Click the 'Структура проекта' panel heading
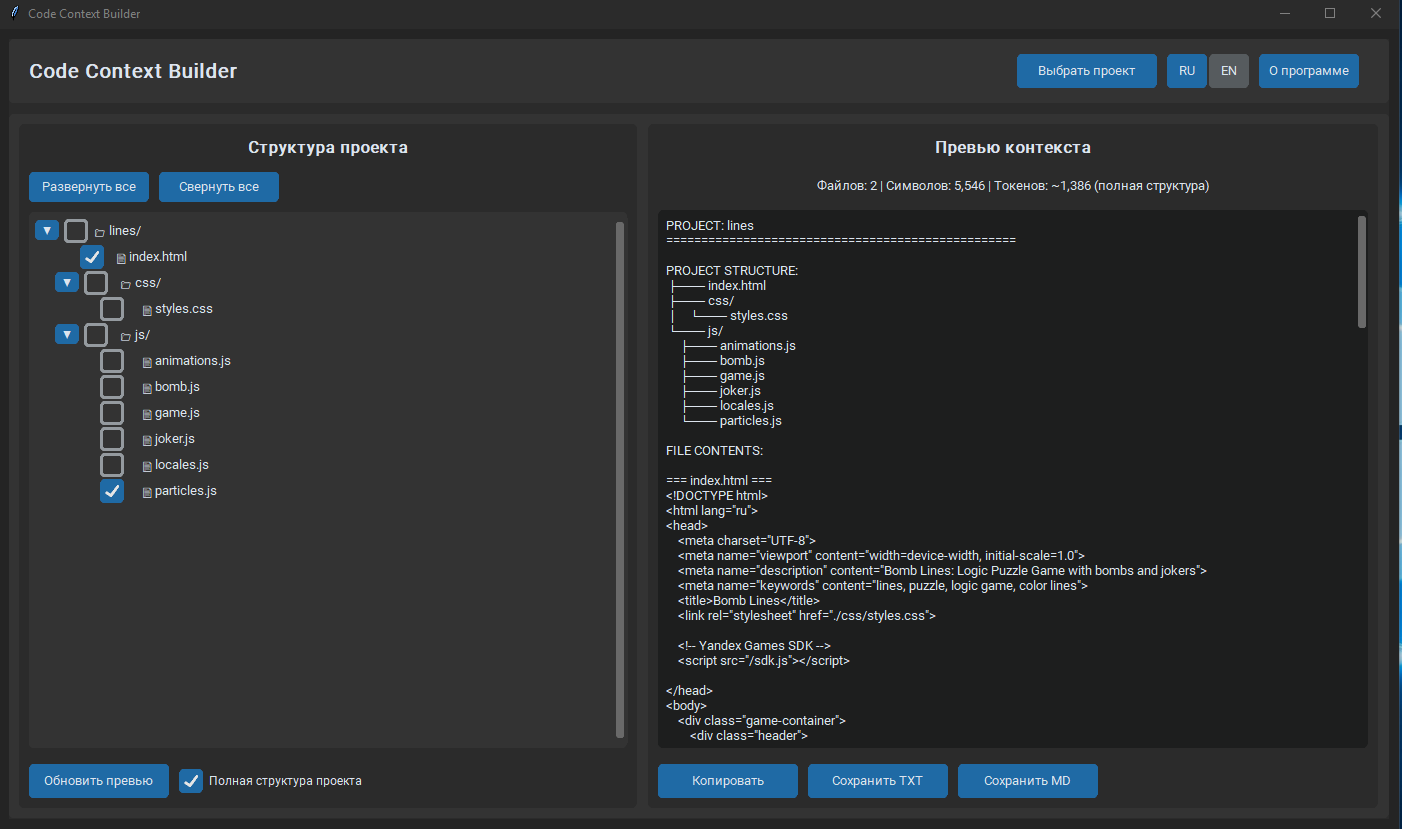Screen dimensions: 1402x829 click(328, 147)
